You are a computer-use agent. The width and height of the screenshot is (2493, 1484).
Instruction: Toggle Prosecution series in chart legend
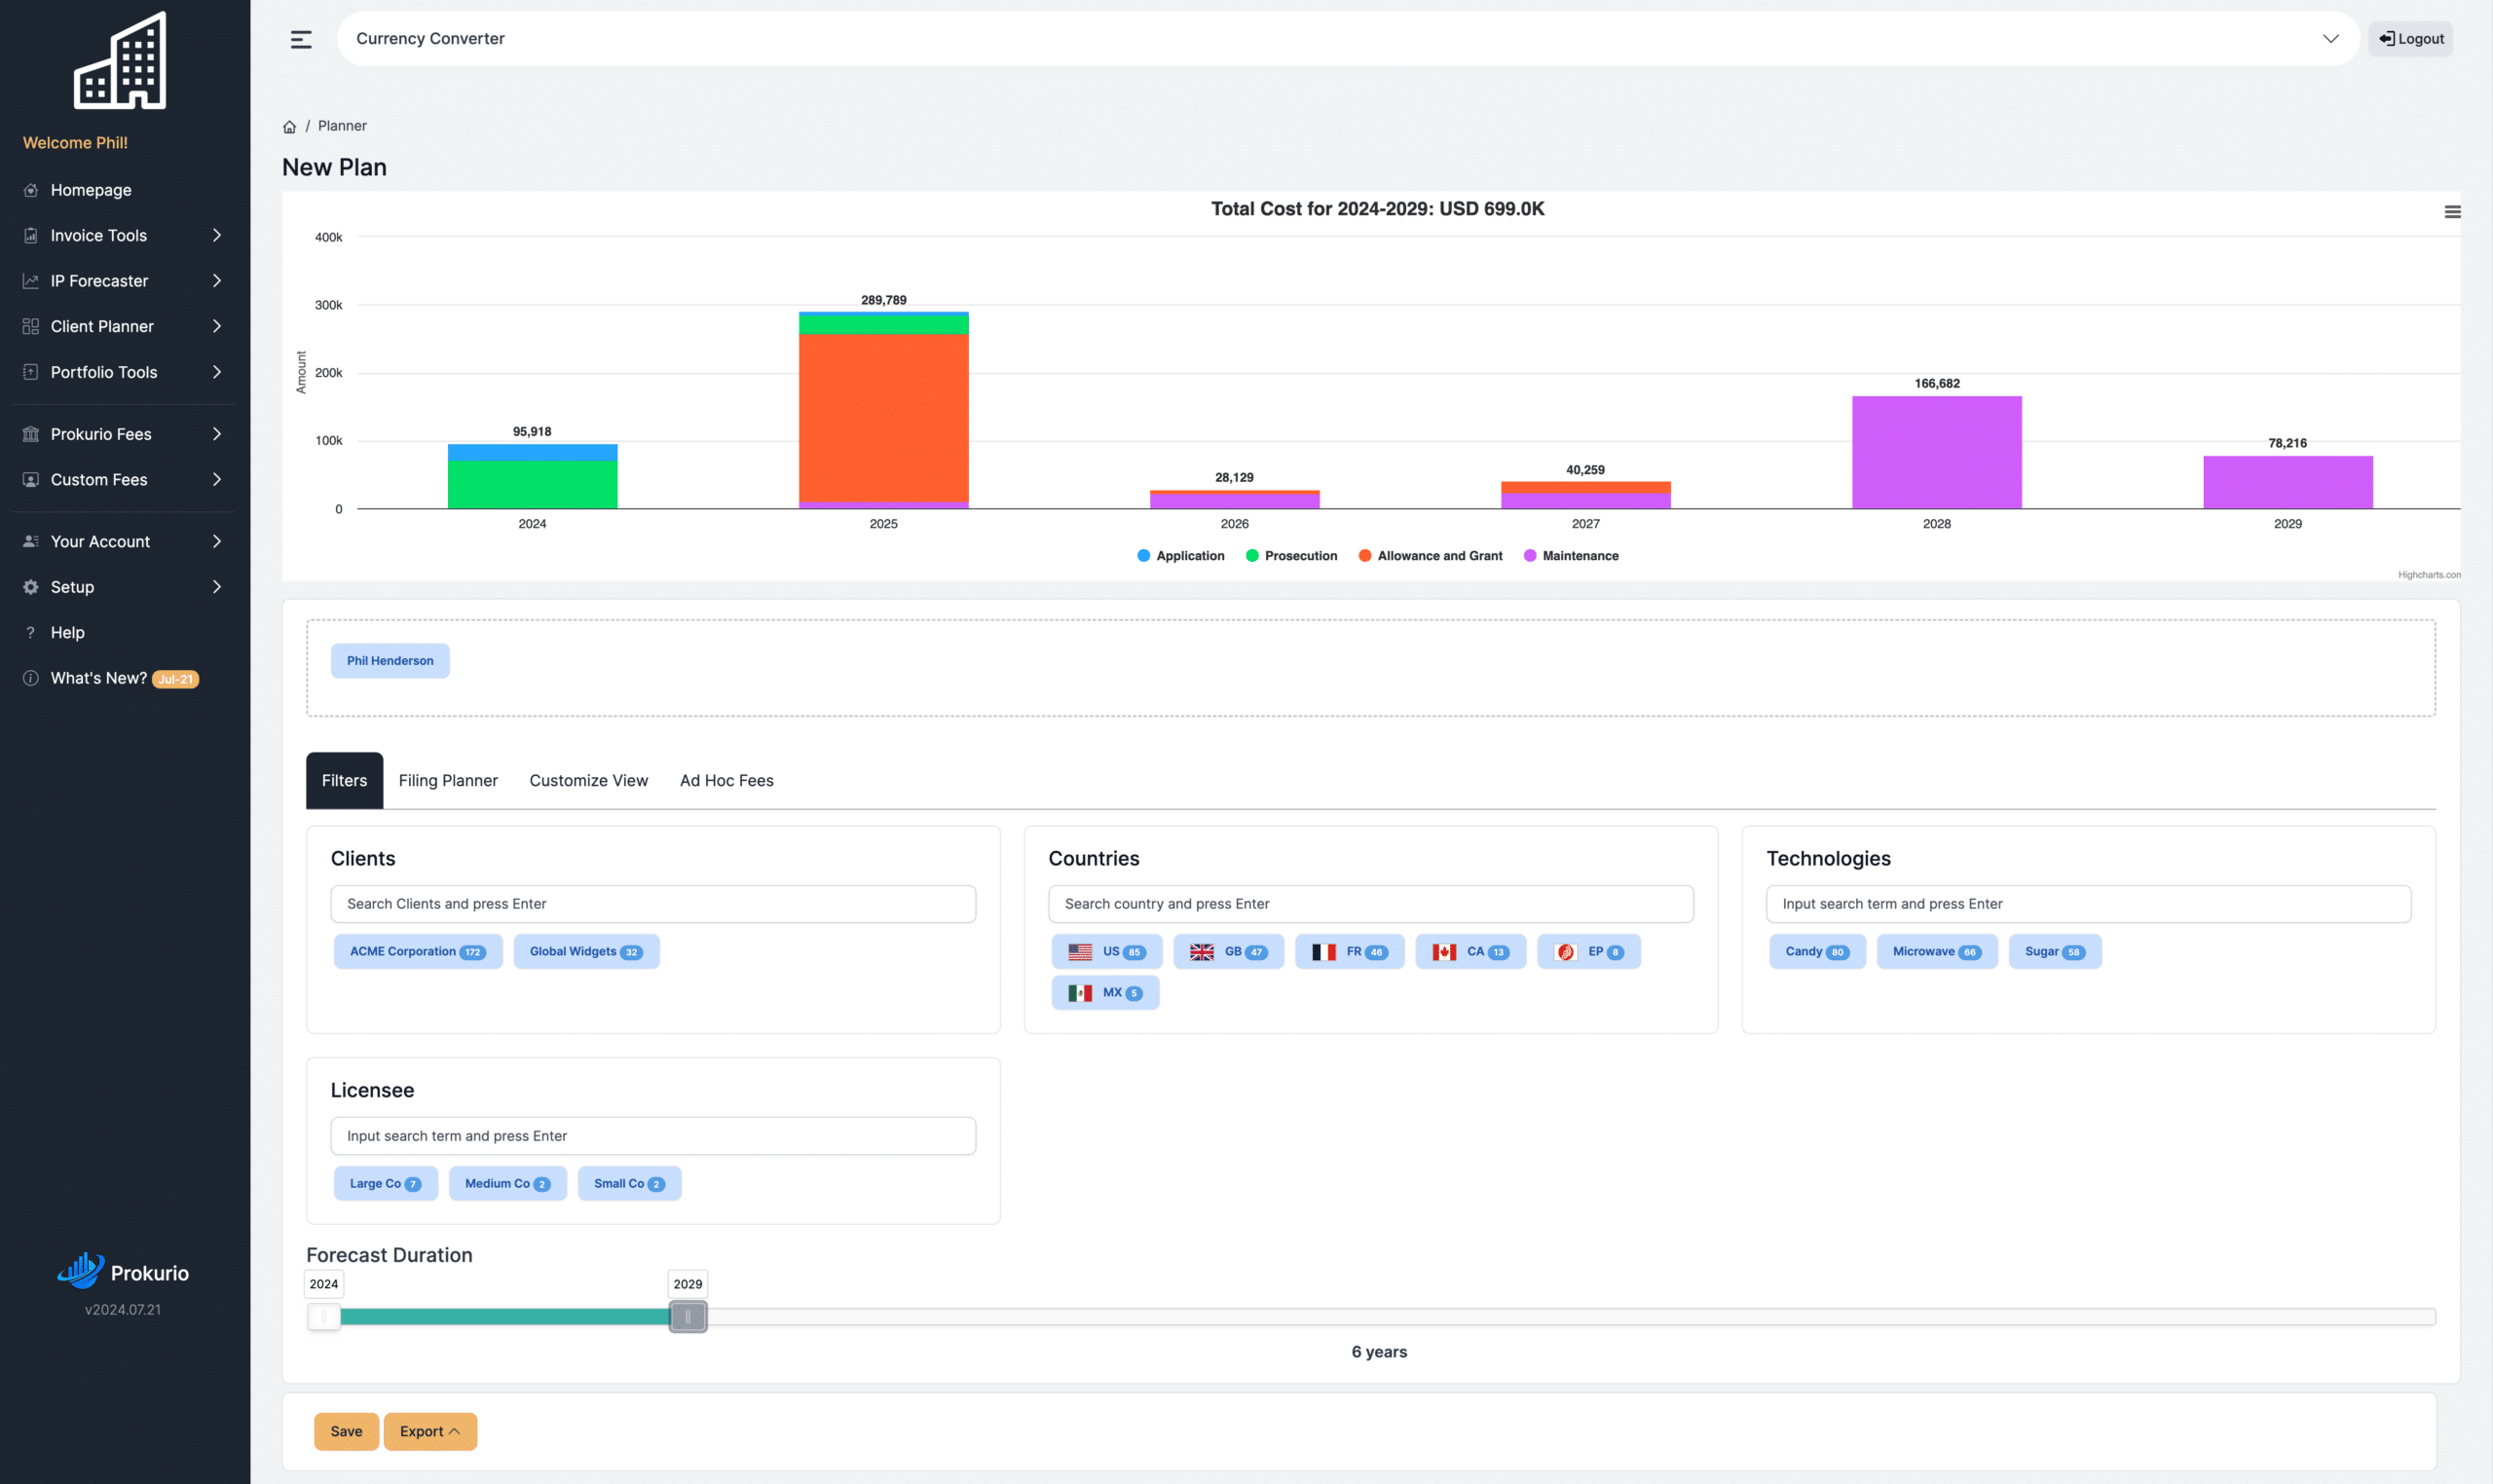click(x=1291, y=556)
